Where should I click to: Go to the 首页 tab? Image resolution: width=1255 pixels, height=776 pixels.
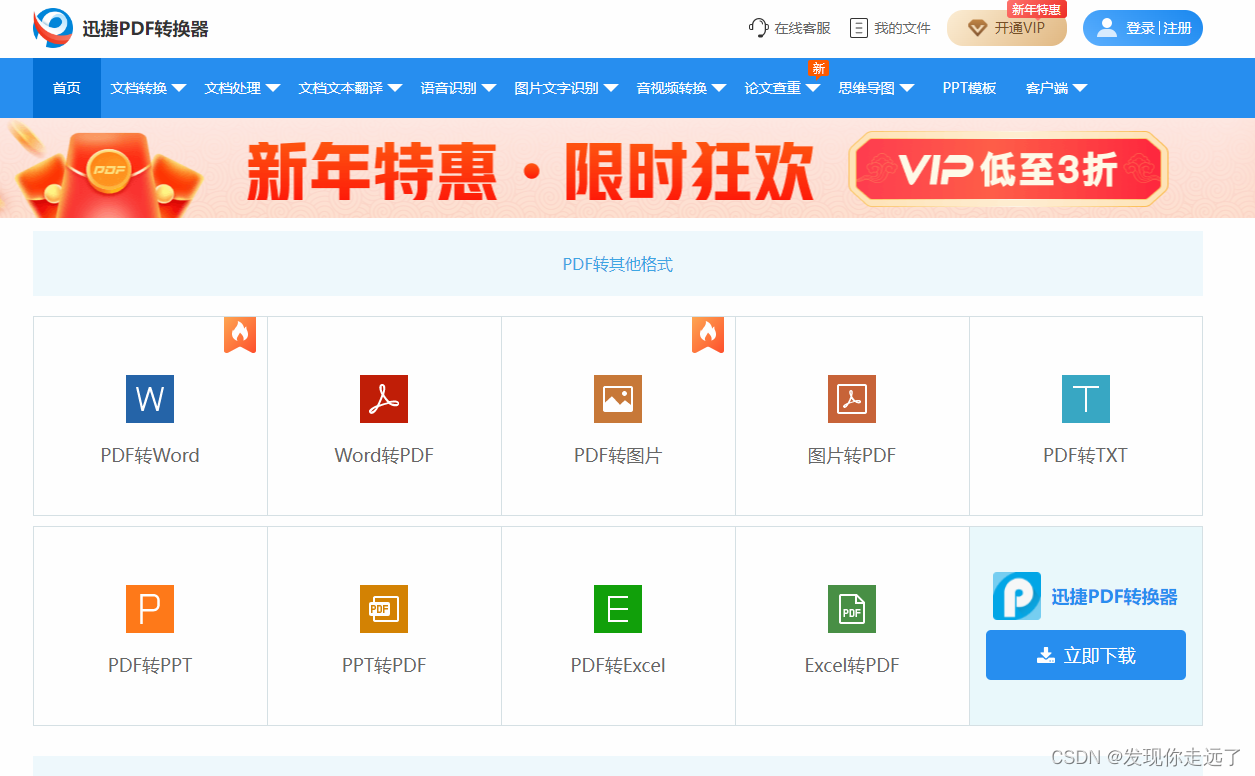pos(67,88)
